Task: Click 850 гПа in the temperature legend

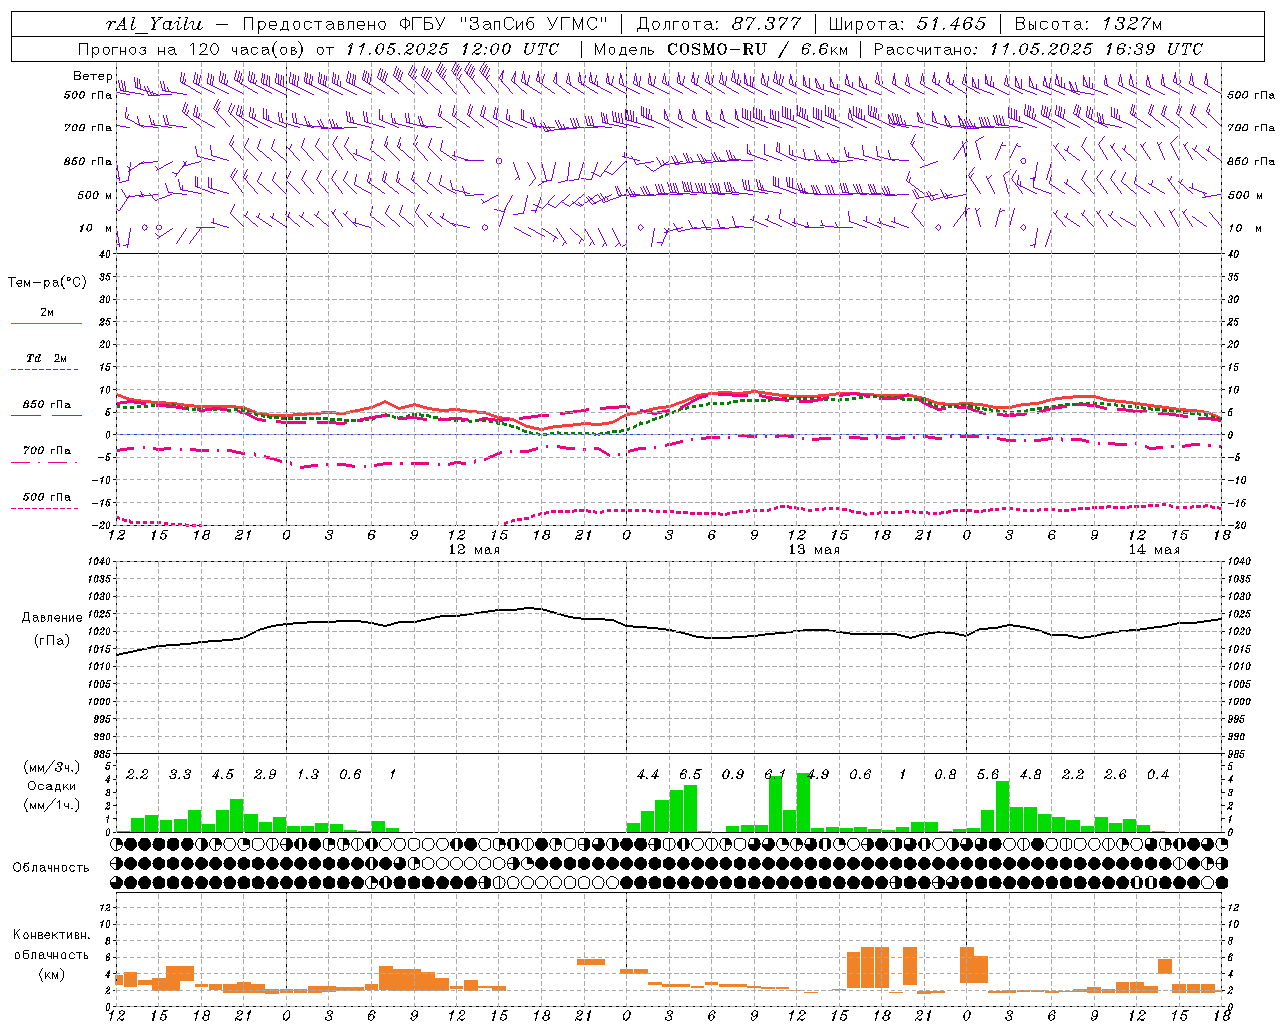Action: coord(47,405)
